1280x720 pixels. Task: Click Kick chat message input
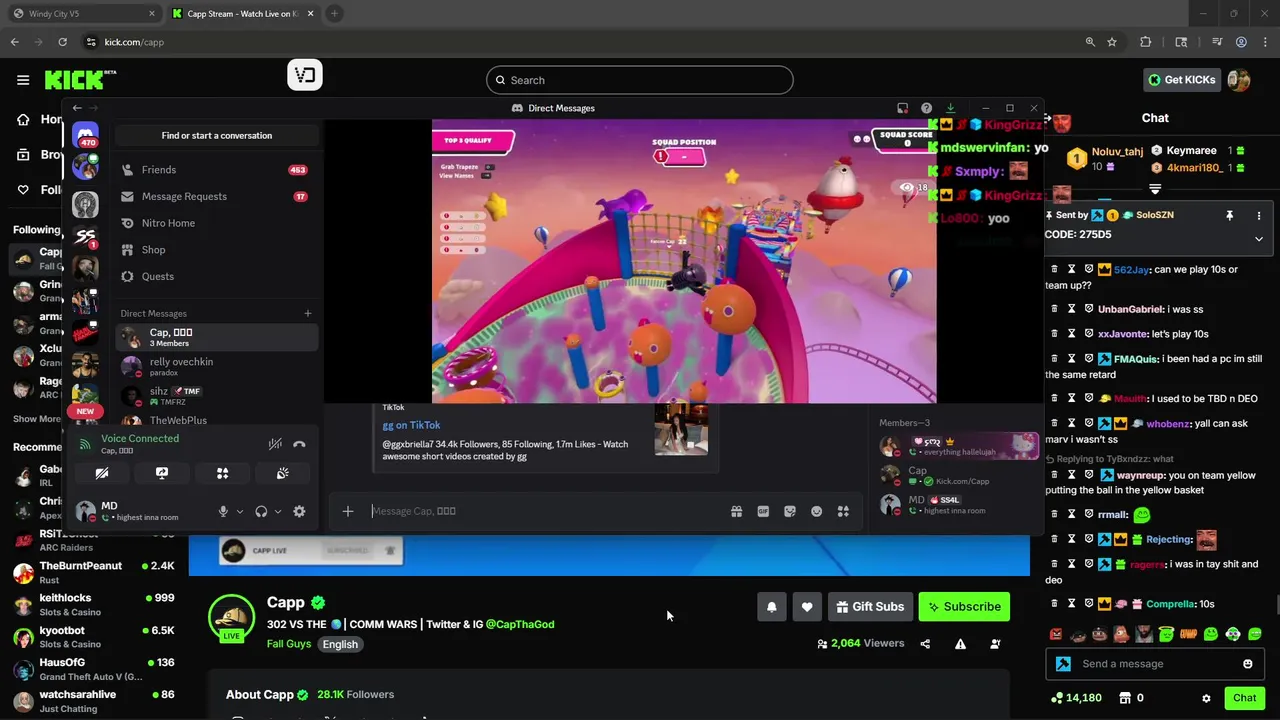pyautogui.click(x=1153, y=664)
